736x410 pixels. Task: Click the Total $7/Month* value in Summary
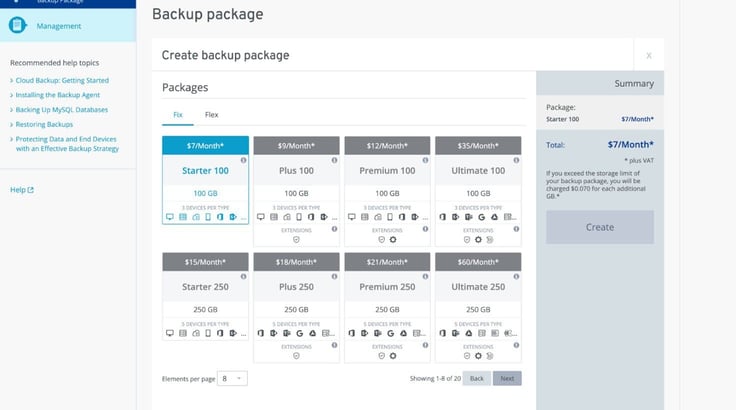click(x=630, y=144)
